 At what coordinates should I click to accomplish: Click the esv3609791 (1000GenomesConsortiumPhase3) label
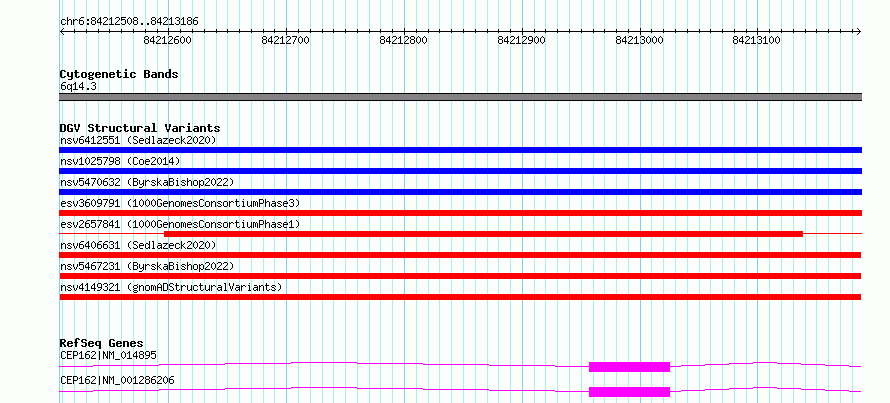click(x=180, y=203)
